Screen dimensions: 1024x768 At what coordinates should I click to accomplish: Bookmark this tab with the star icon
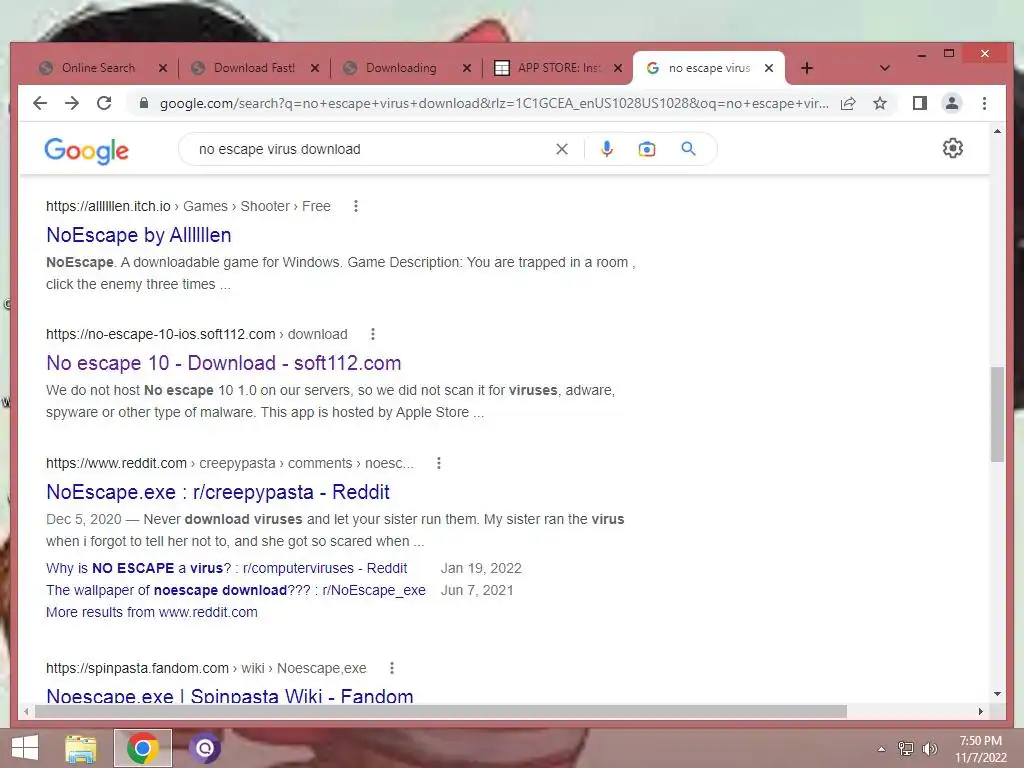880,103
